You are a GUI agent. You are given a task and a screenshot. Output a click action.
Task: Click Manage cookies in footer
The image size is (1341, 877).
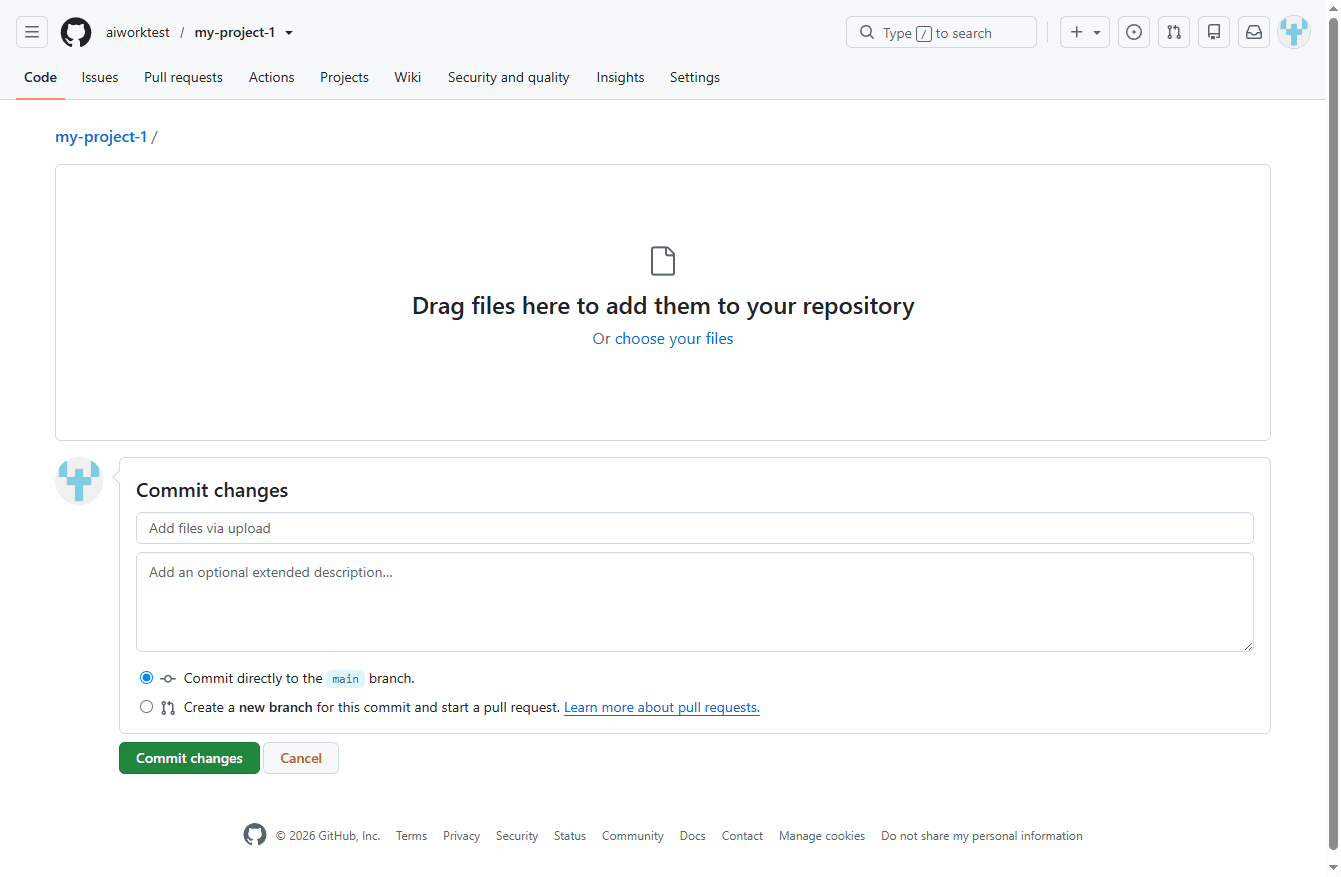pyautogui.click(x=822, y=836)
